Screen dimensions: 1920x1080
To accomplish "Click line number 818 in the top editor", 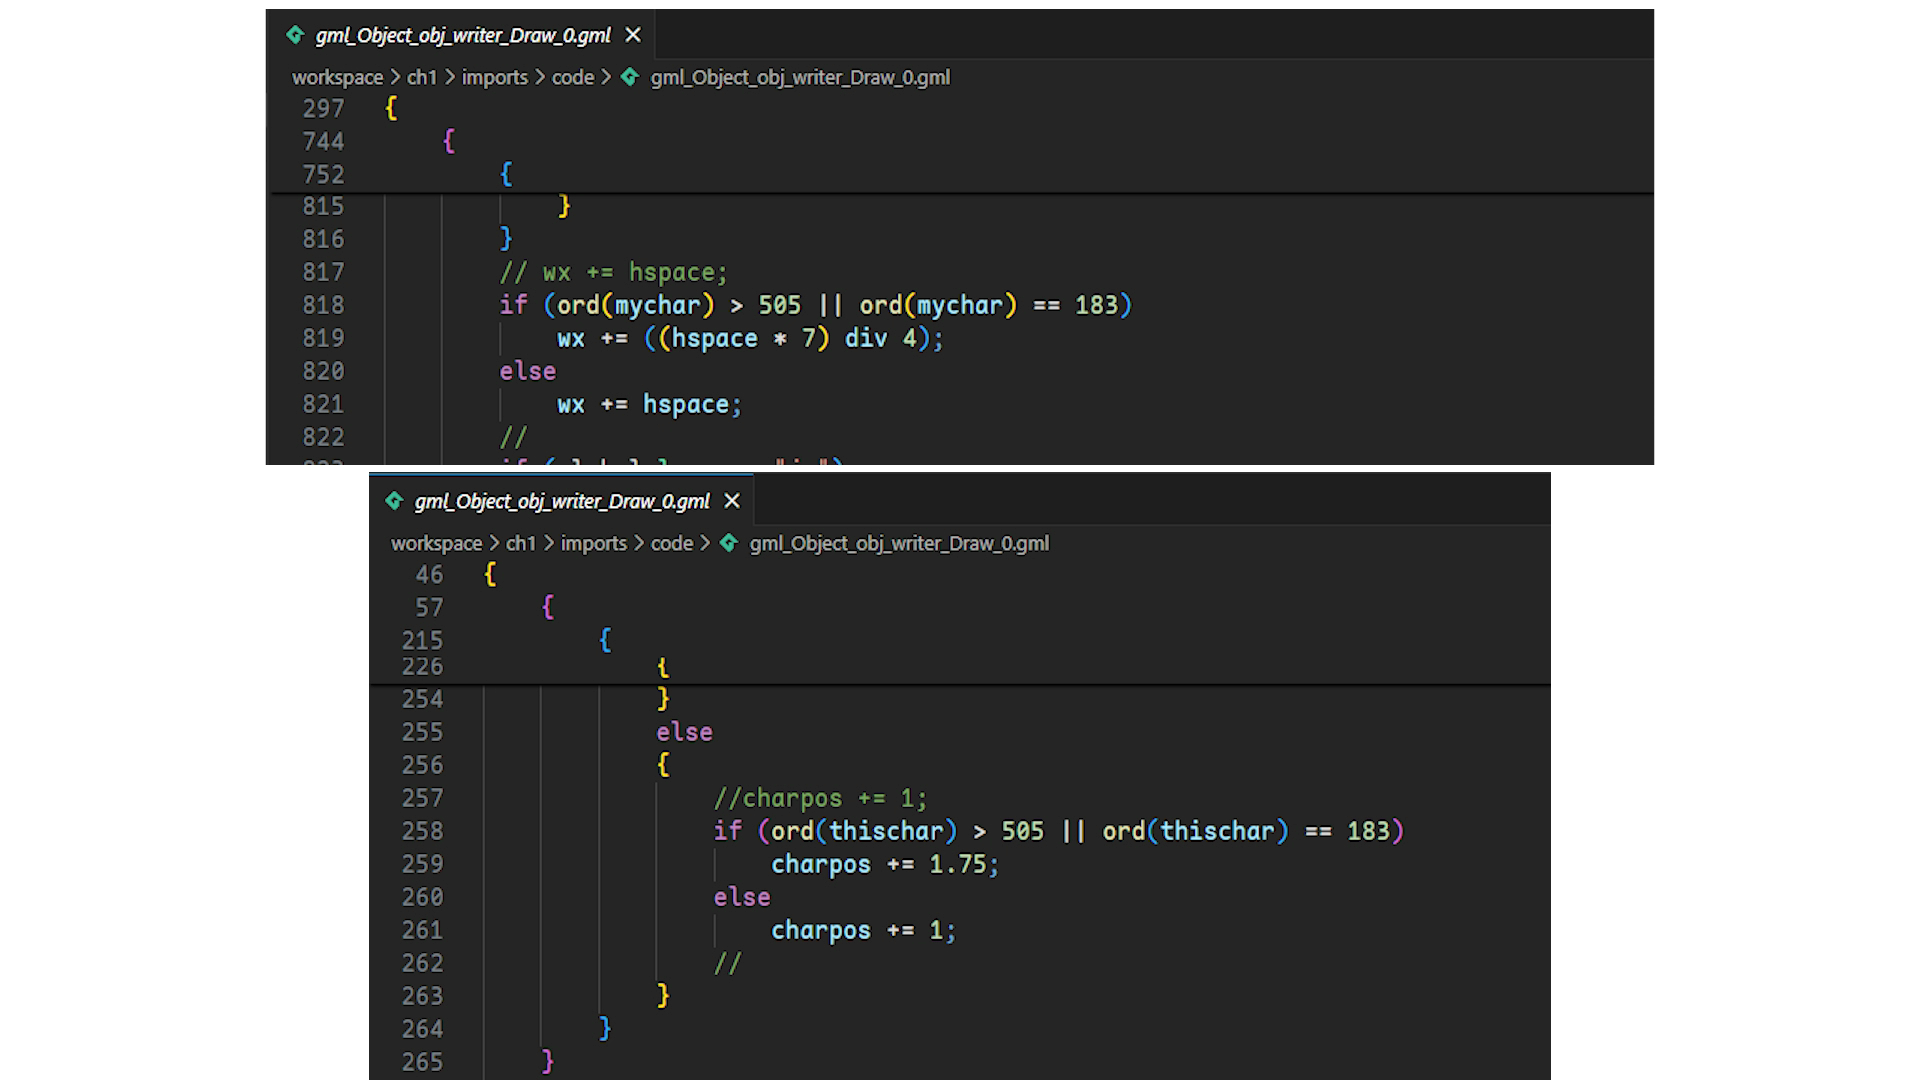I will click(323, 305).
